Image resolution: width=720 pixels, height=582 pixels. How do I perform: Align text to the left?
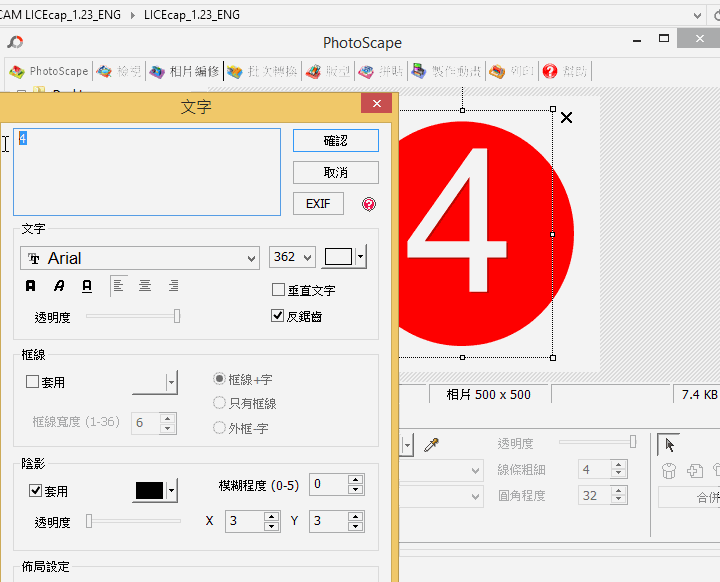[x=118, y=286]
